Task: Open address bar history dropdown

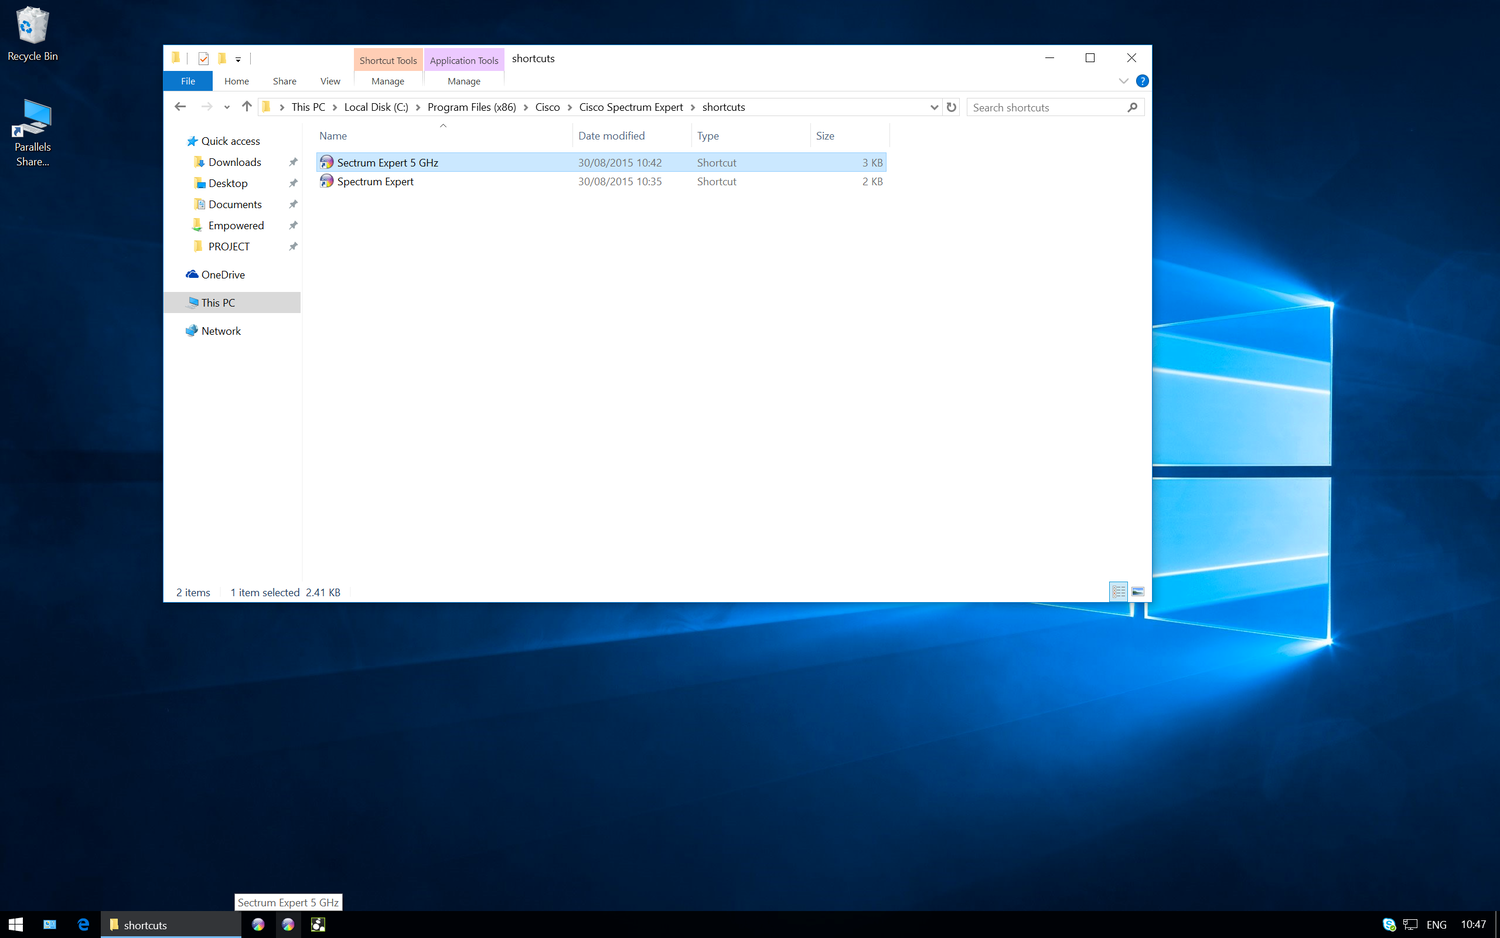Action: [x=934, y=107]
